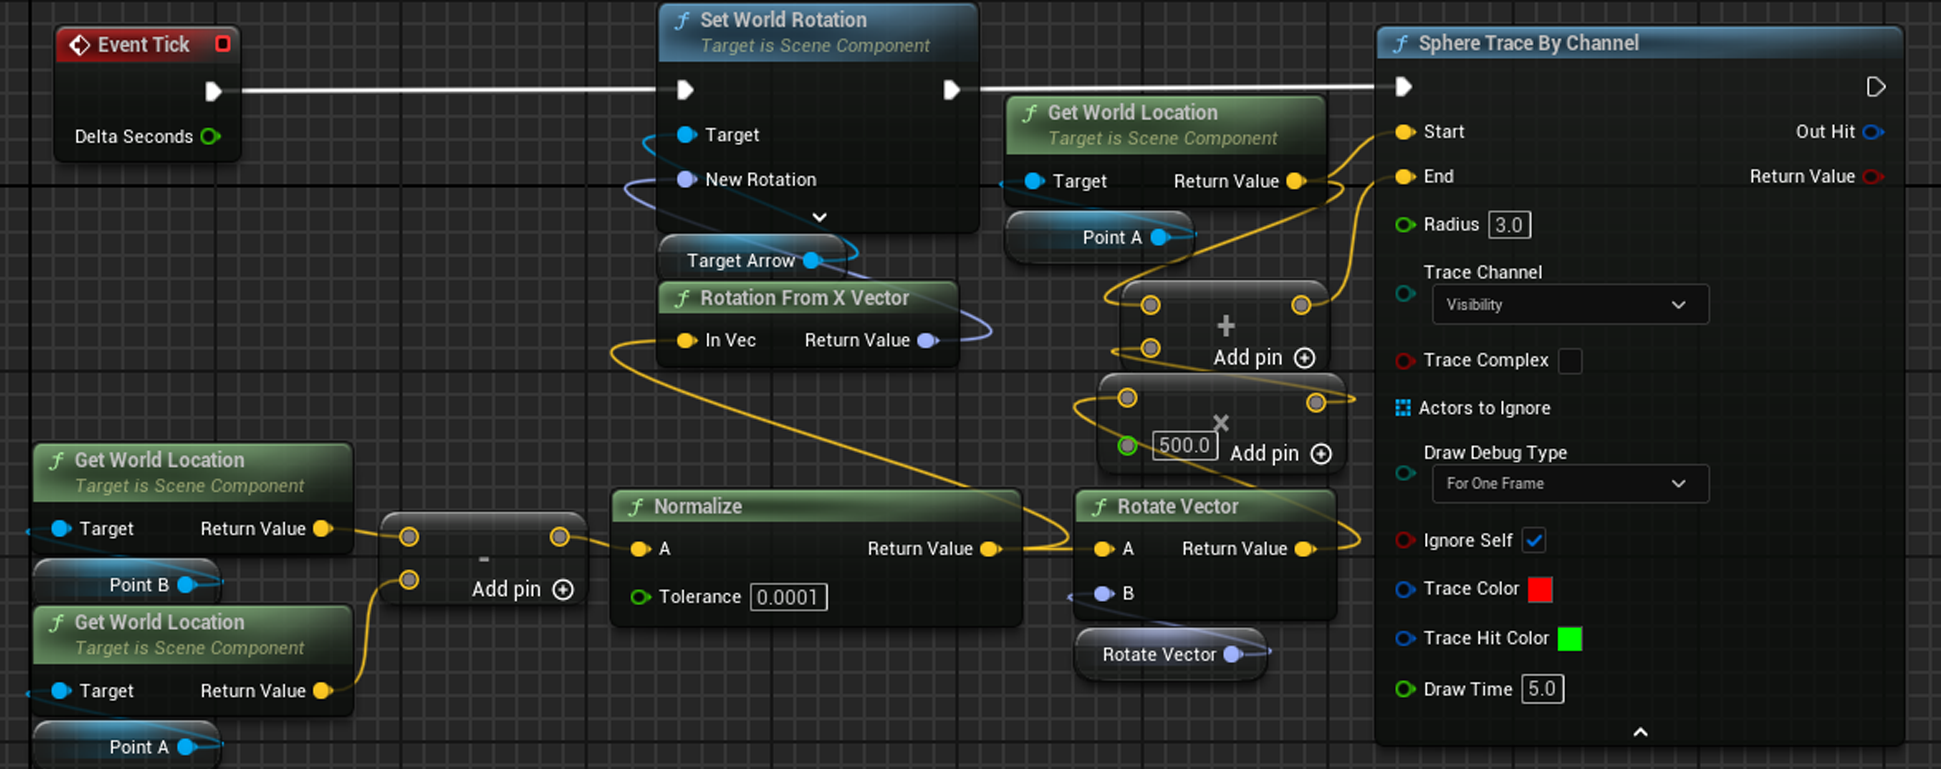This screenshot has height=769, width=1941.
Task: Click the red Event Tick delegate pin
Action: coord(223,44)
